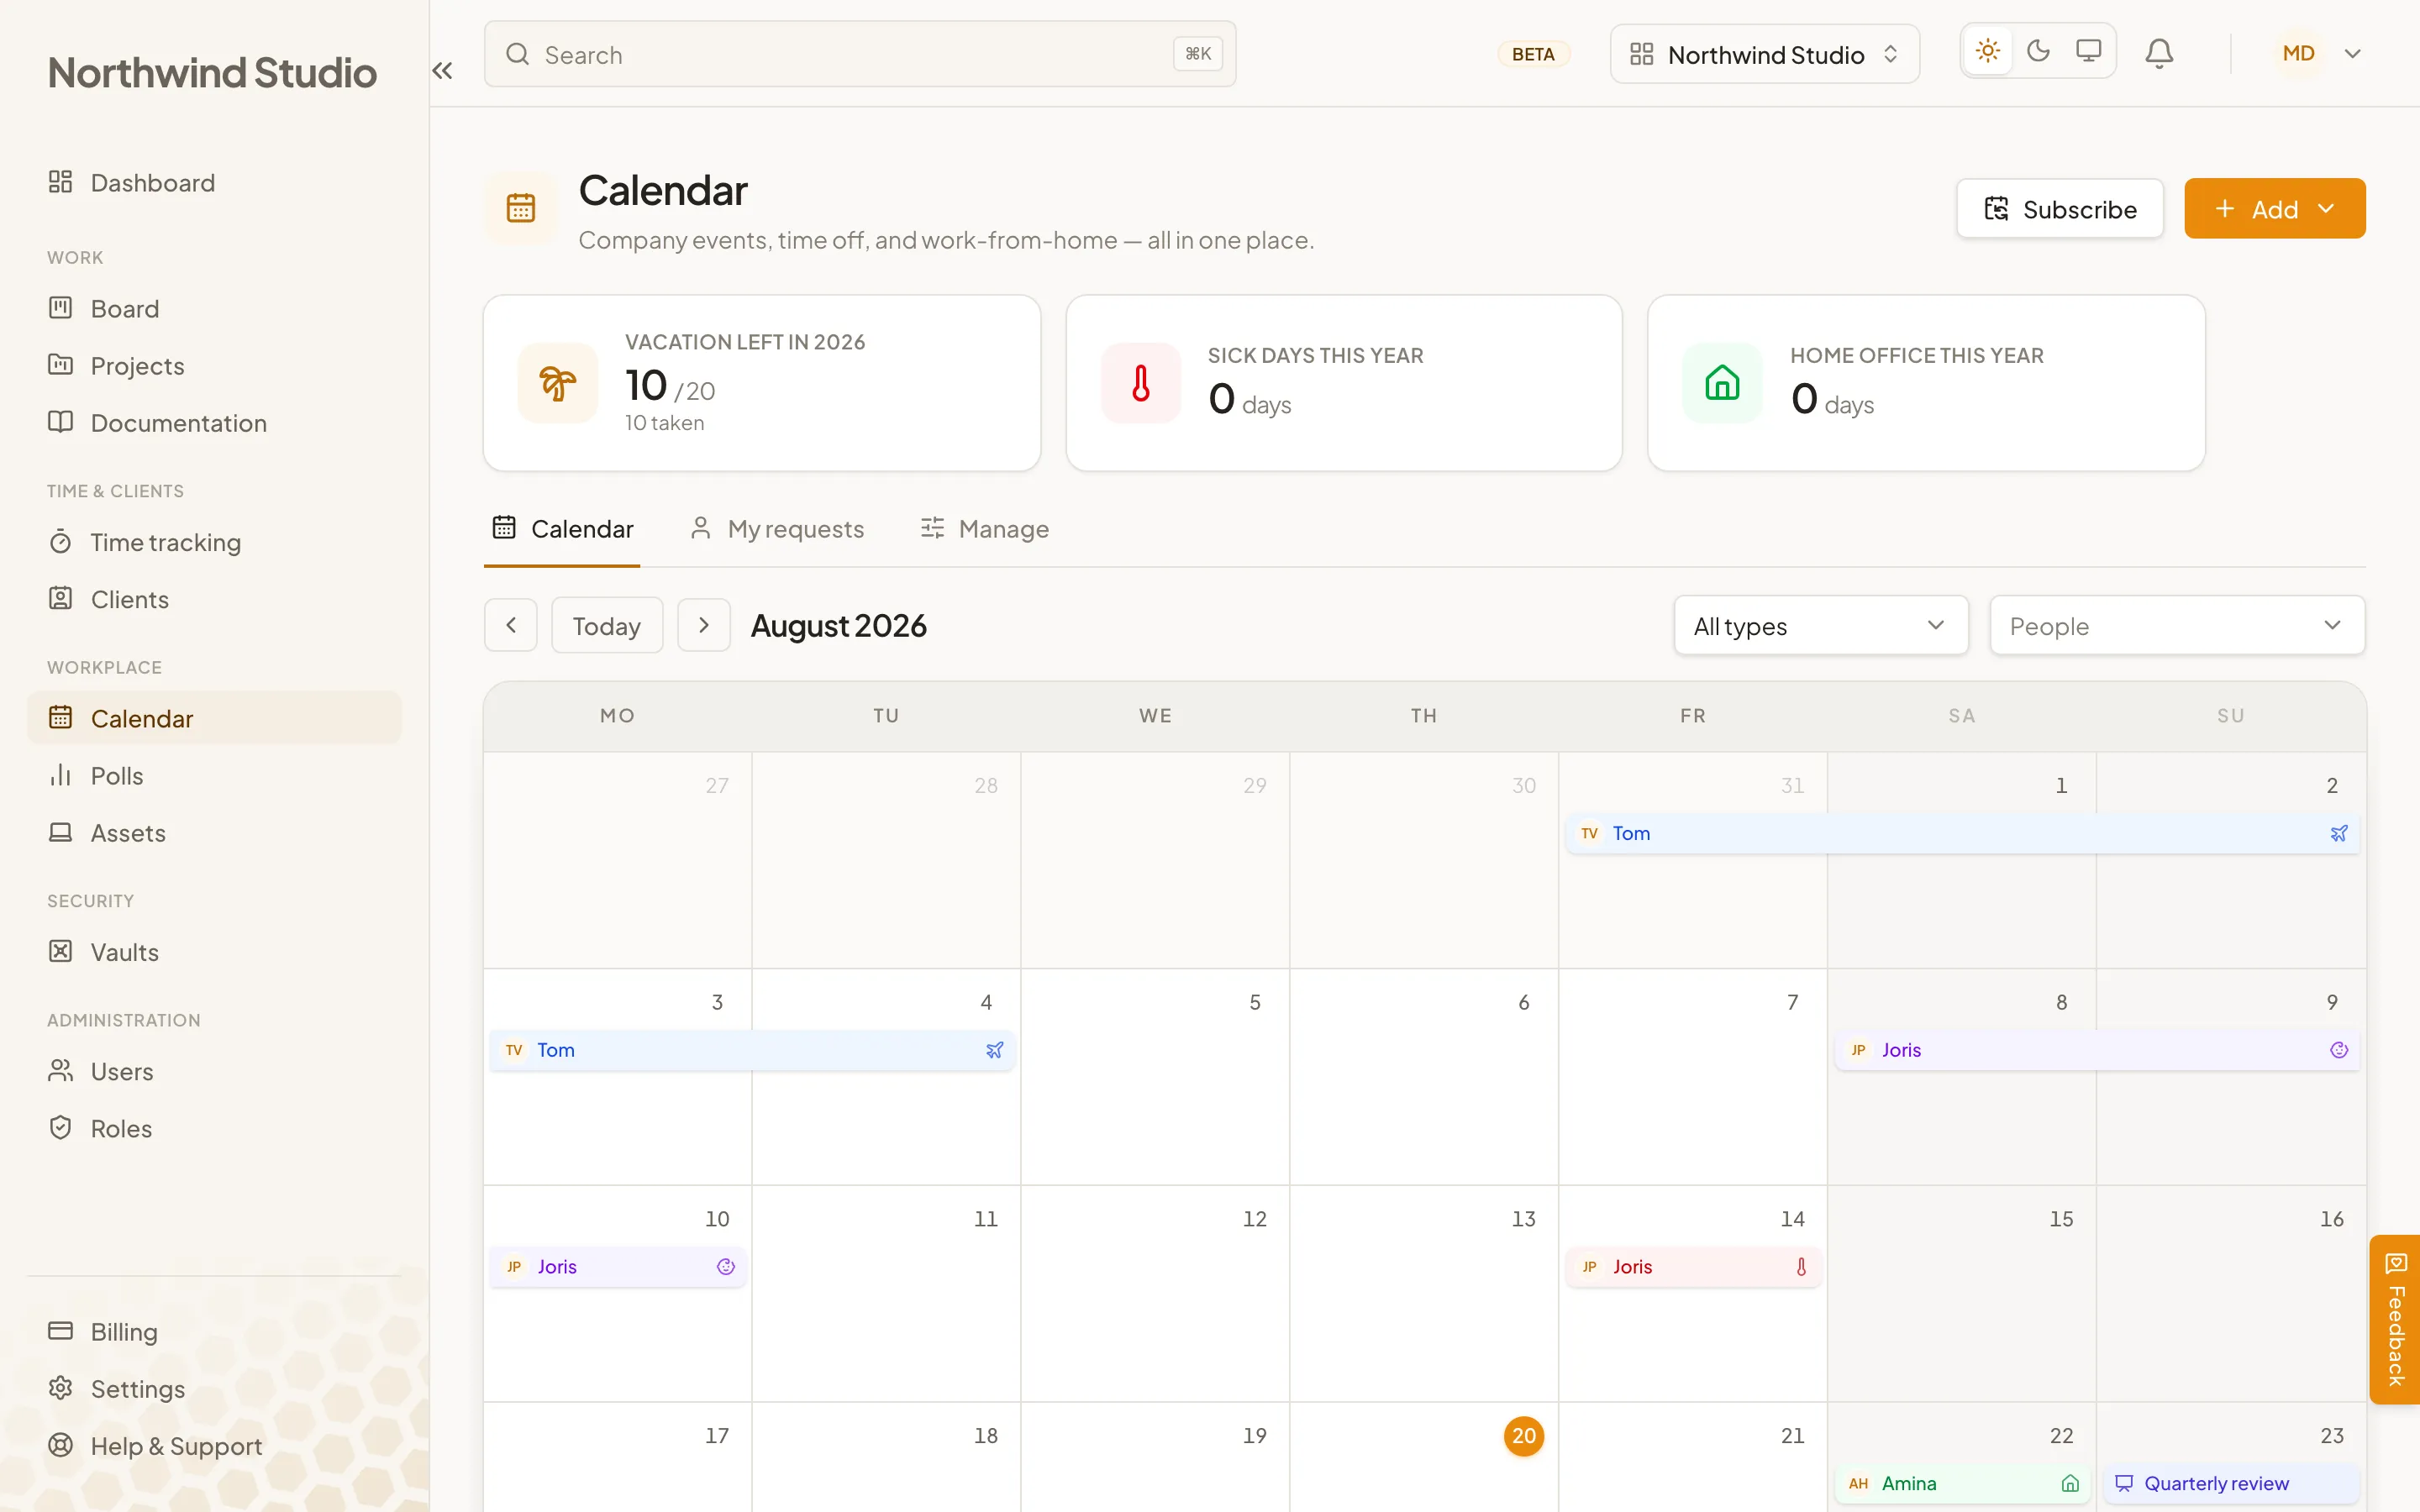Open Settings from sidebar
Viewport: 2420px width, 1512px height.
[x=214, y=1388]
